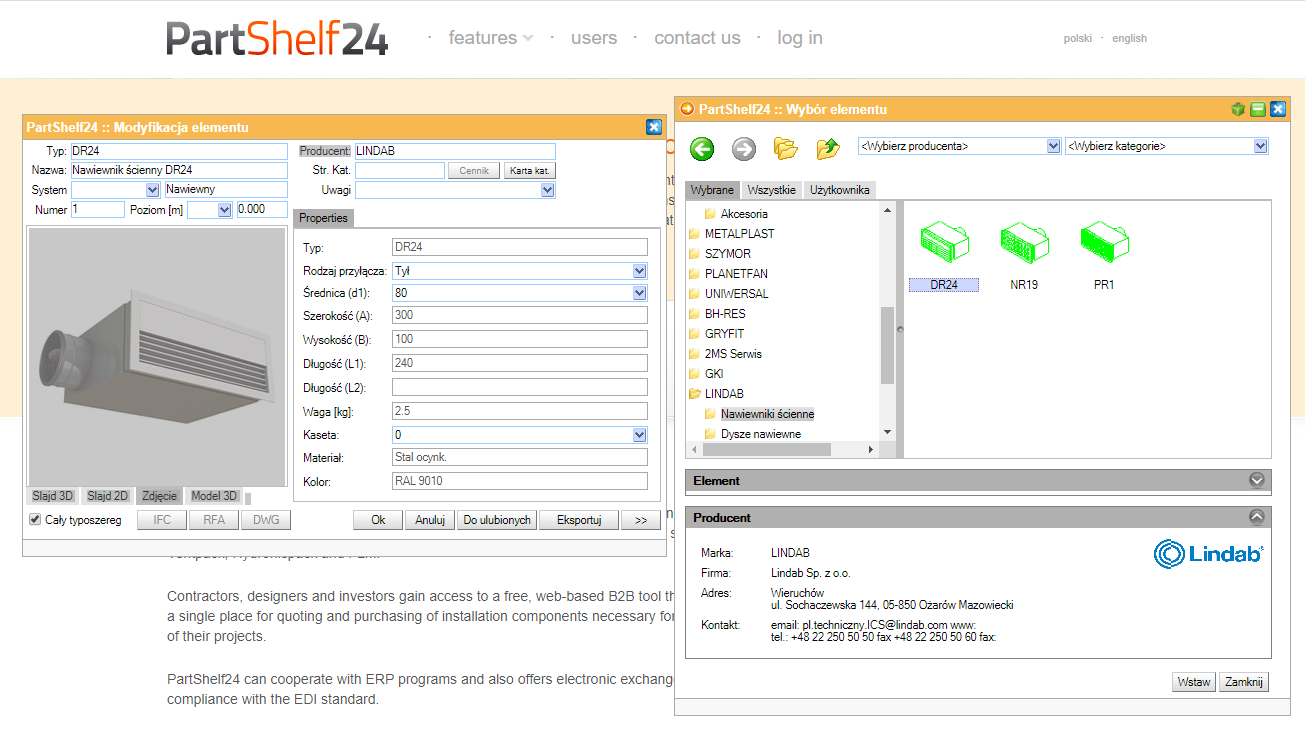
Task: Switch to the Wszystkie tab
Action: (771, 190)
